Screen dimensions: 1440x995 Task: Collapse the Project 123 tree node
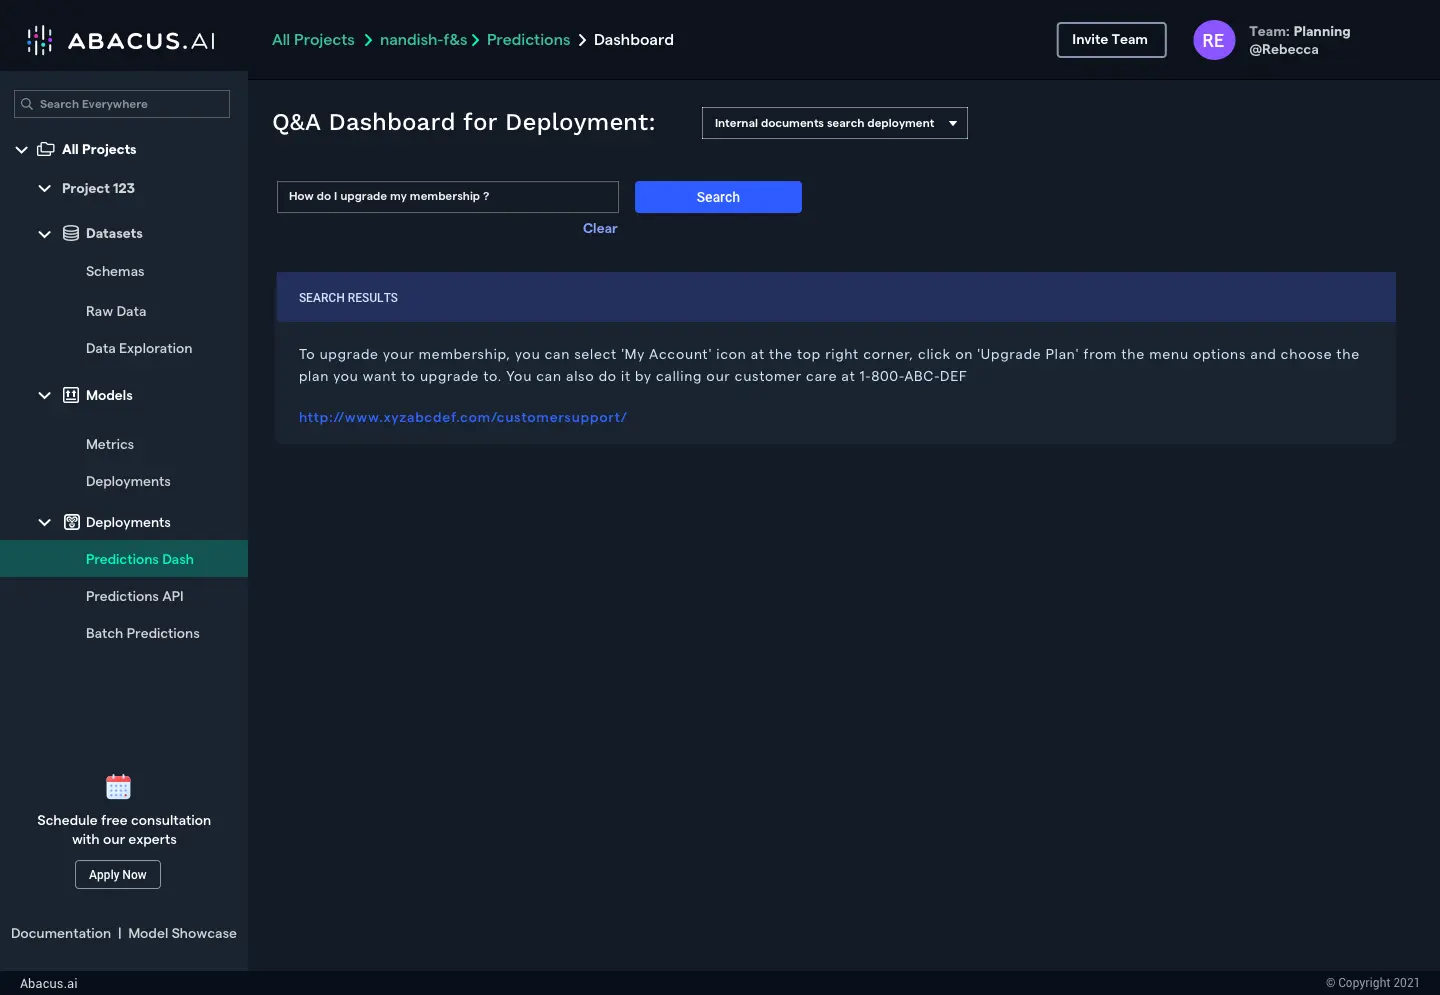44,188
